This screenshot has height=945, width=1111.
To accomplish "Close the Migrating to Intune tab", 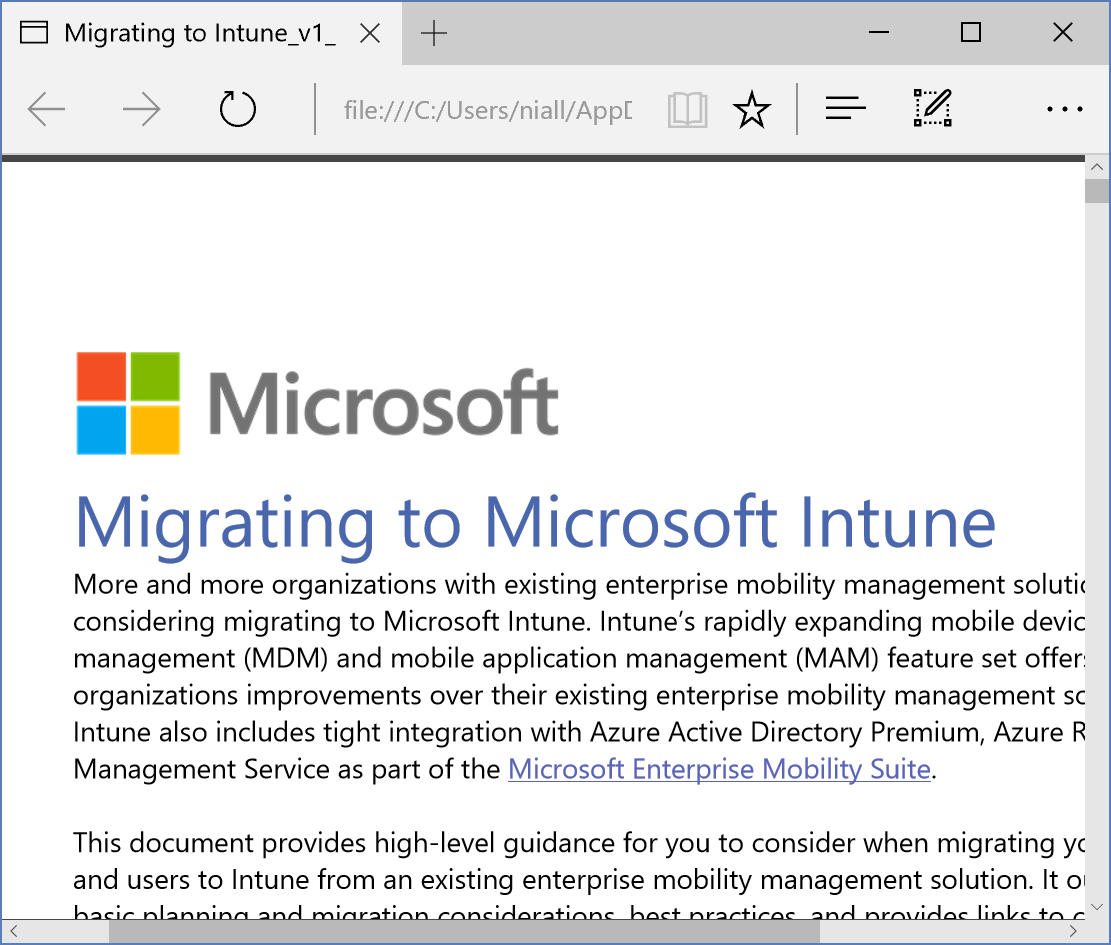I will (x=370, y=33).
